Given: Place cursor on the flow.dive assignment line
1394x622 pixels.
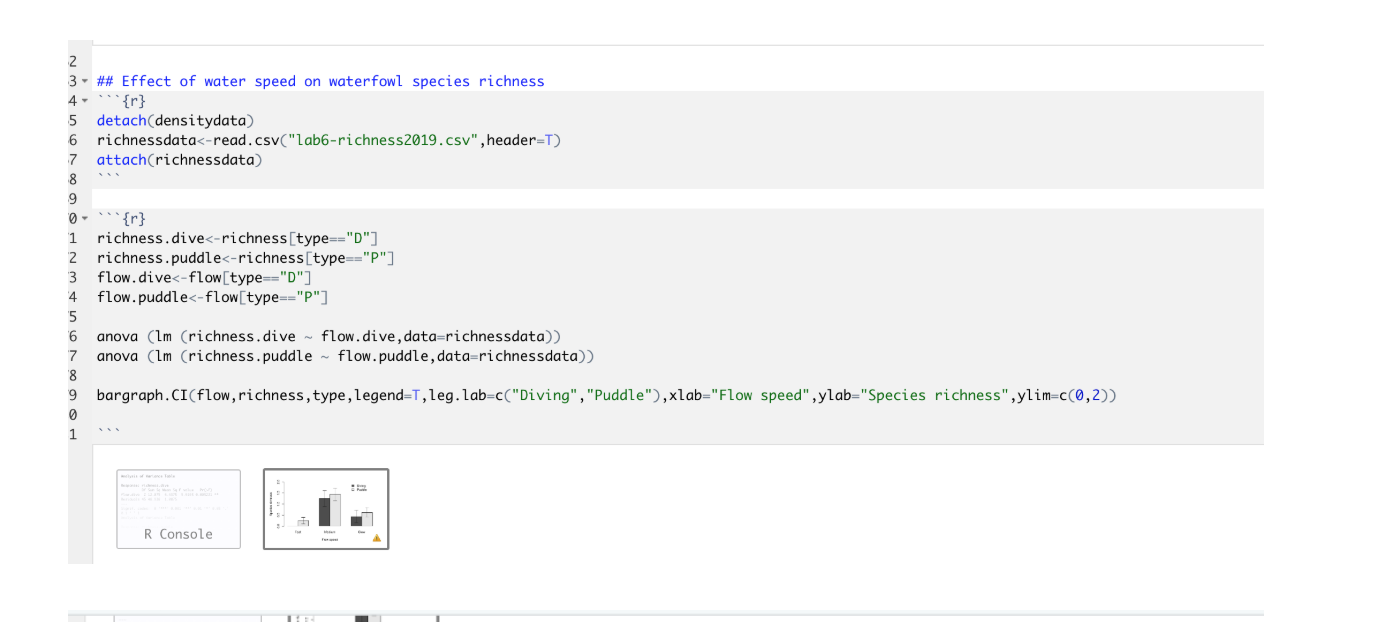Looking at the screenshot, I should 204,277.
